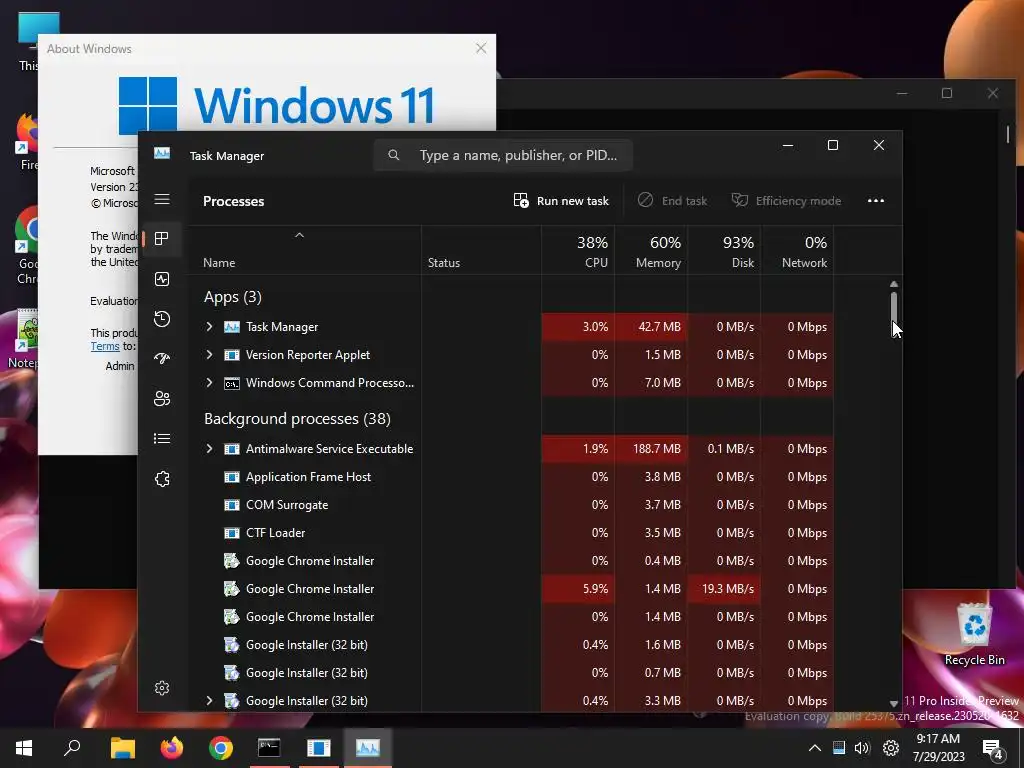This screenshot has height=768, width=1024.
Task: Expand Antimalware Service Executable row
Action: [209, 449]
